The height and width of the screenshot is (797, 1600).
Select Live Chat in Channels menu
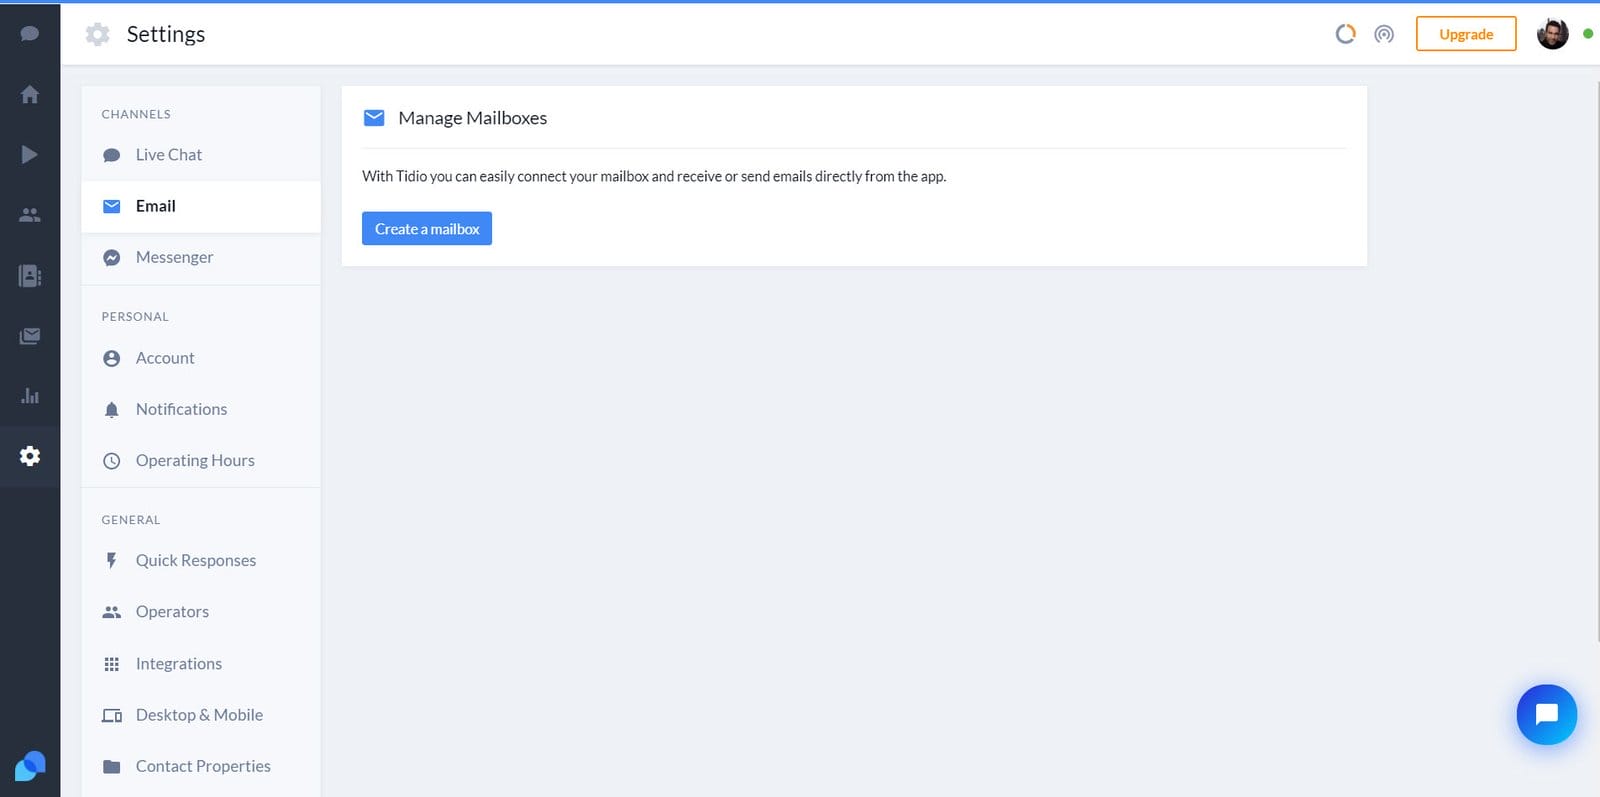tap(169, 155)
